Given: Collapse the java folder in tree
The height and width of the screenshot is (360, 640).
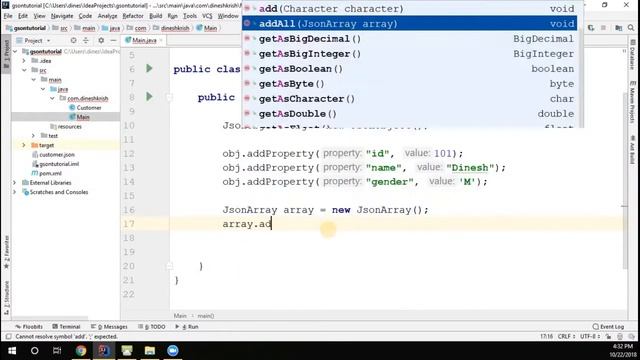Looking at the screenshot, I should pos(43,89).
